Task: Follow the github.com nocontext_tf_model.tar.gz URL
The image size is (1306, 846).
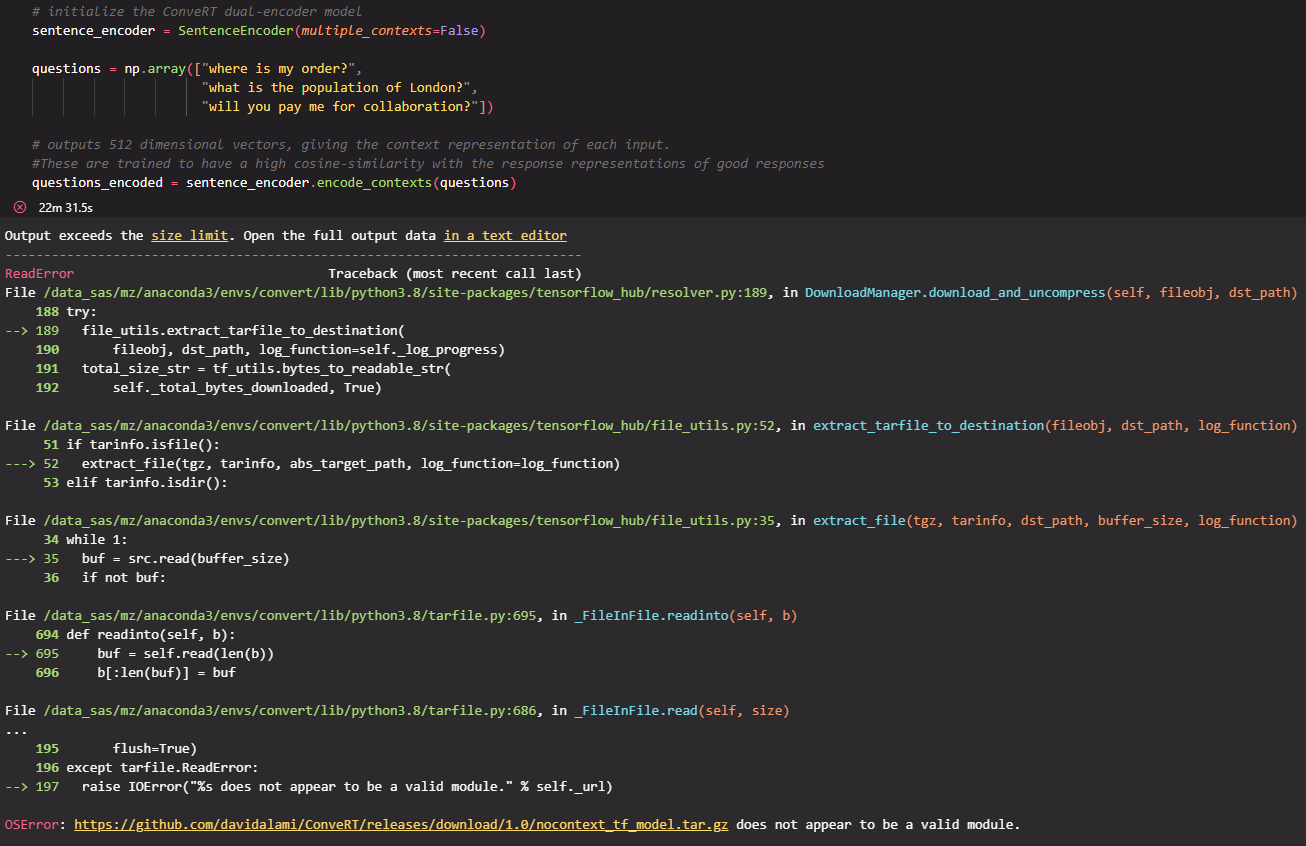Action: point(401,825)
